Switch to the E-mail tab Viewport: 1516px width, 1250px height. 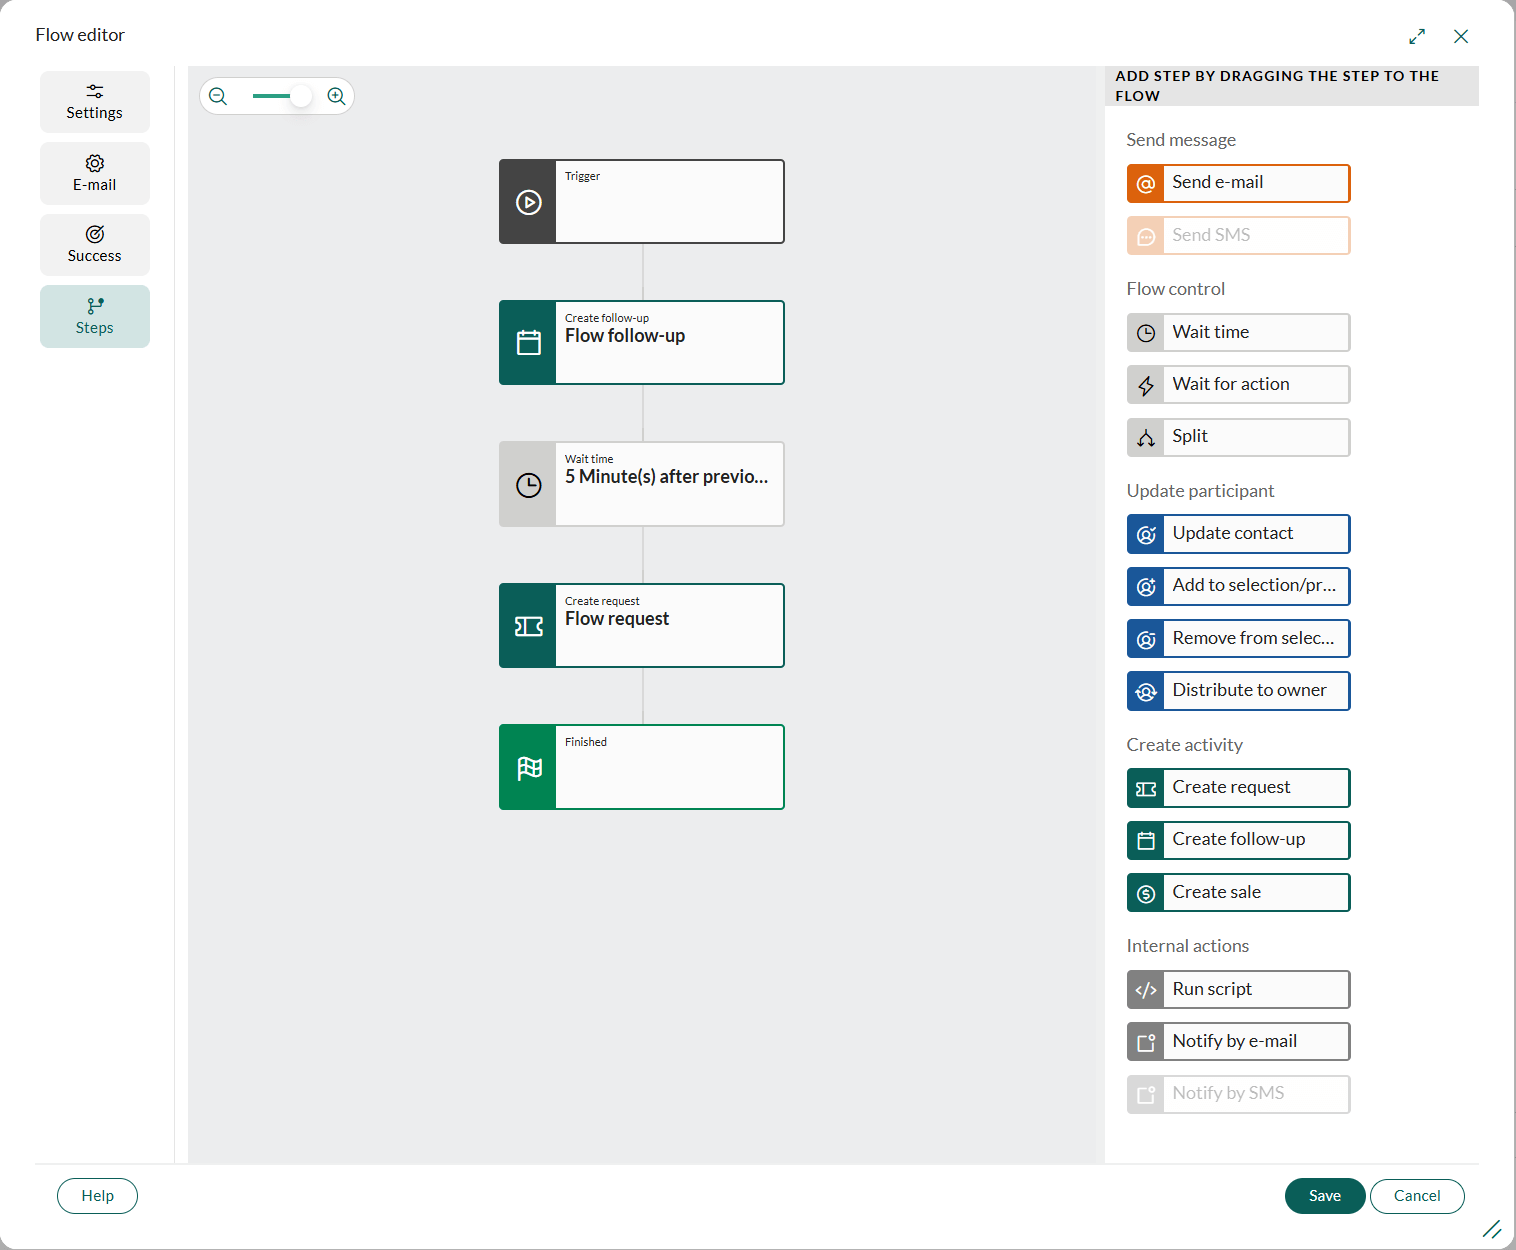[95, 173]
